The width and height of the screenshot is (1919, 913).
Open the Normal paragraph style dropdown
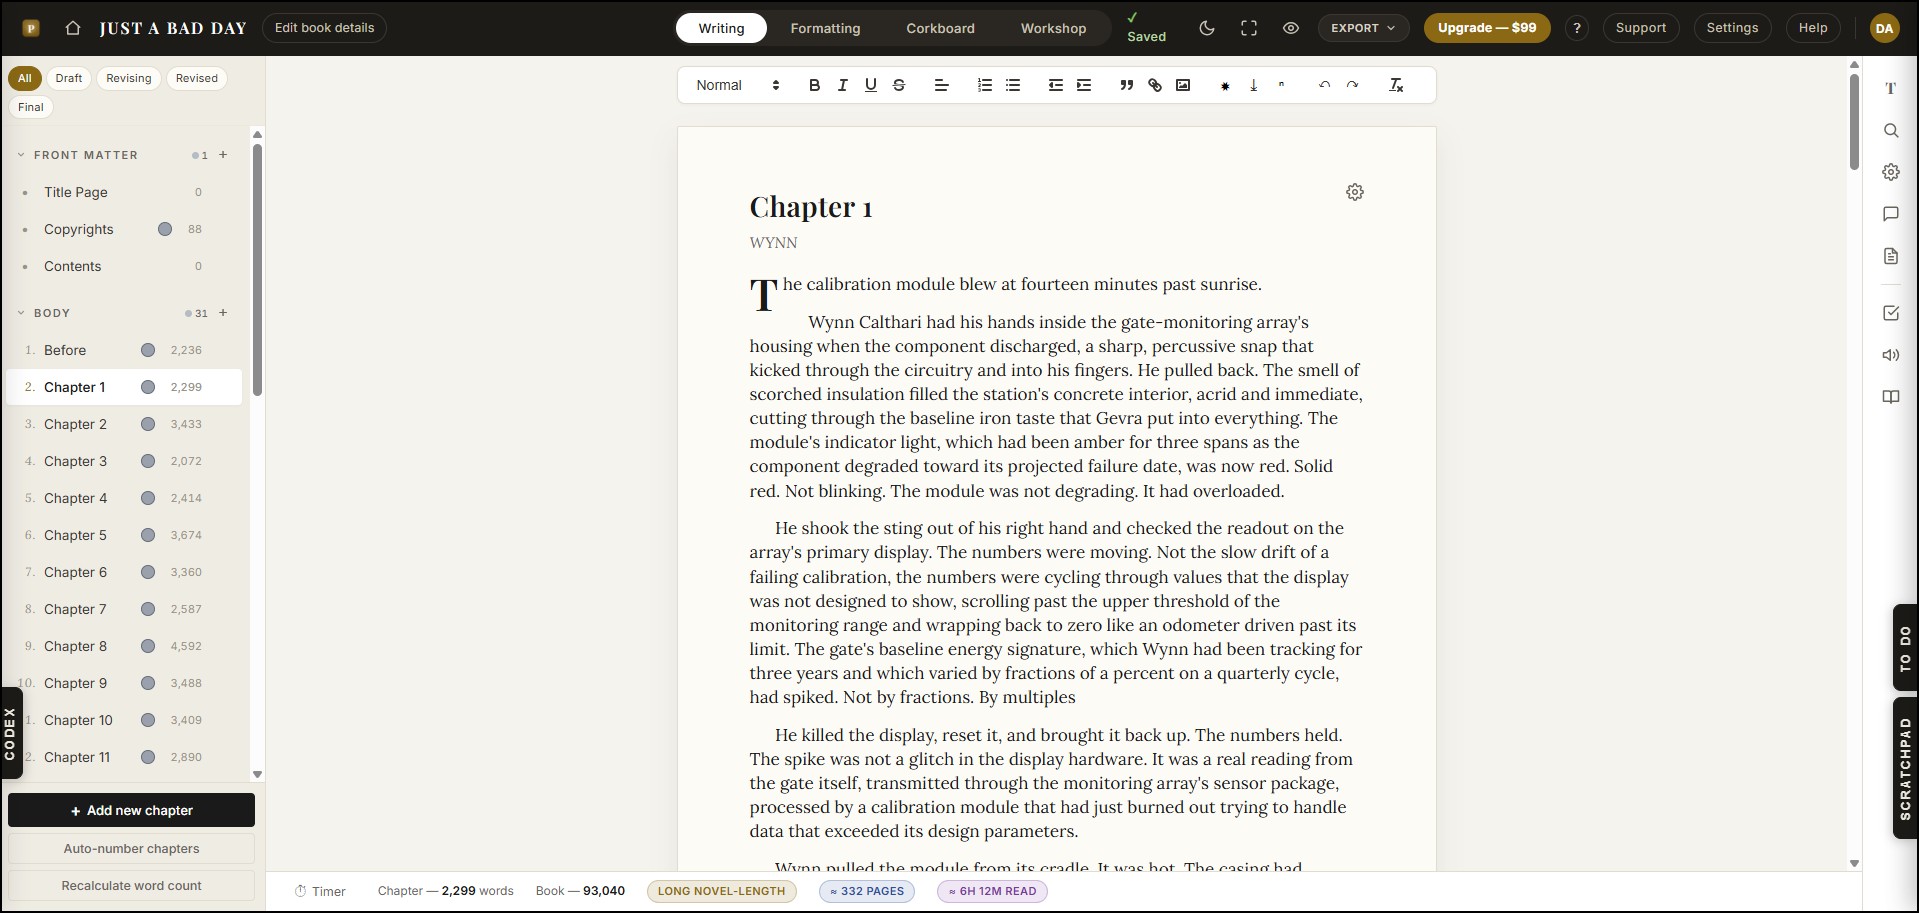737,85
